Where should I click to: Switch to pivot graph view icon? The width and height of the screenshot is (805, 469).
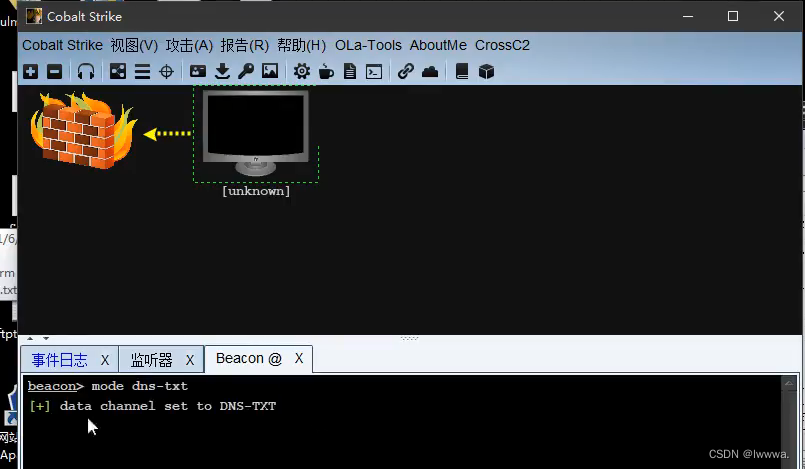(118, 71)
